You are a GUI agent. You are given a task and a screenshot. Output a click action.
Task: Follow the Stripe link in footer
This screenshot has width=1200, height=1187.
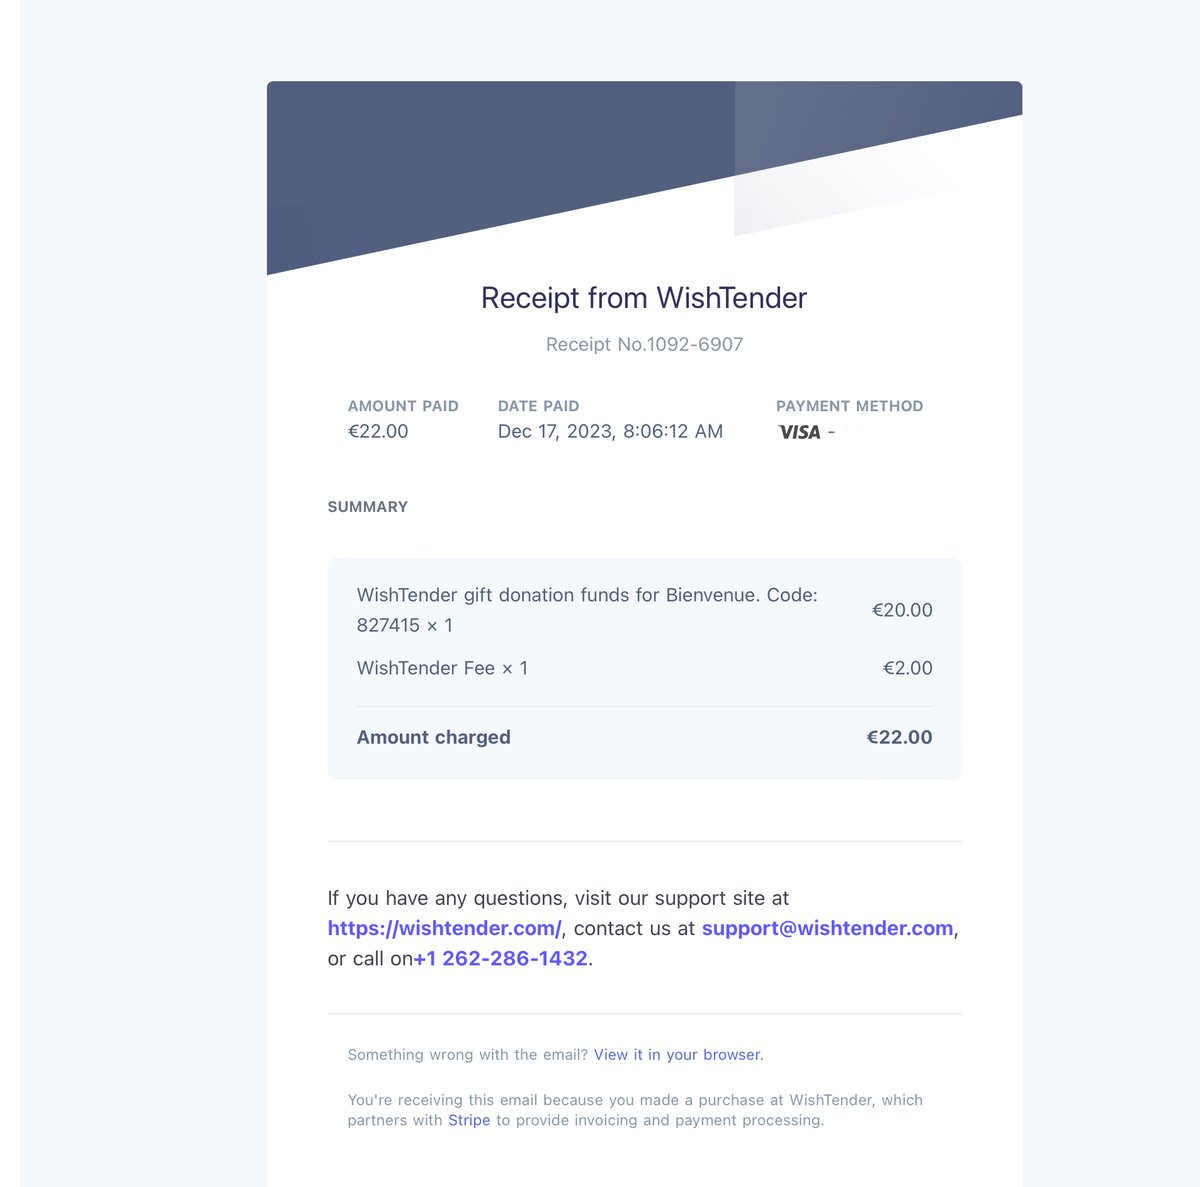(x=469, y=1120)
